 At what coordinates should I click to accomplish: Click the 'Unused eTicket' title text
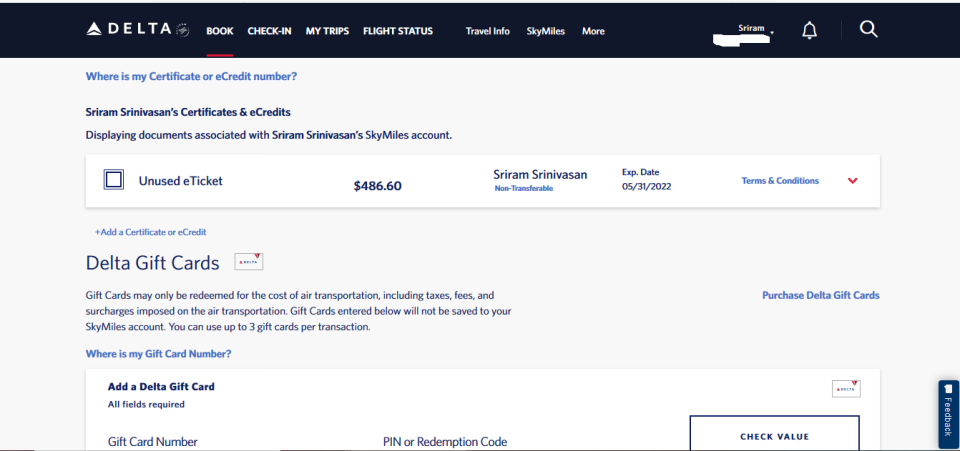pos(181,181)
